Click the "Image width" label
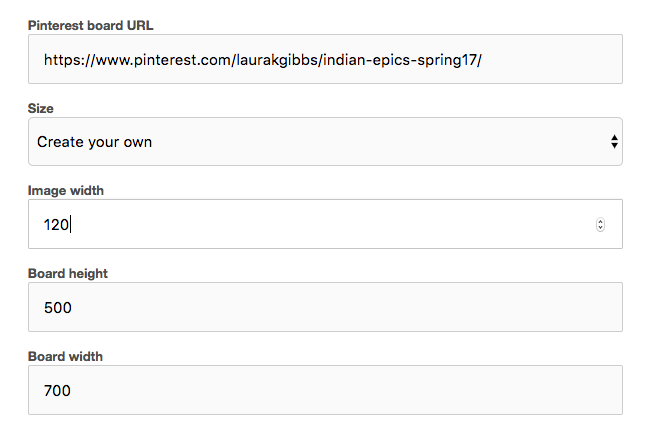Viewport: 650px width, 428px height. (x=66, y=190)
